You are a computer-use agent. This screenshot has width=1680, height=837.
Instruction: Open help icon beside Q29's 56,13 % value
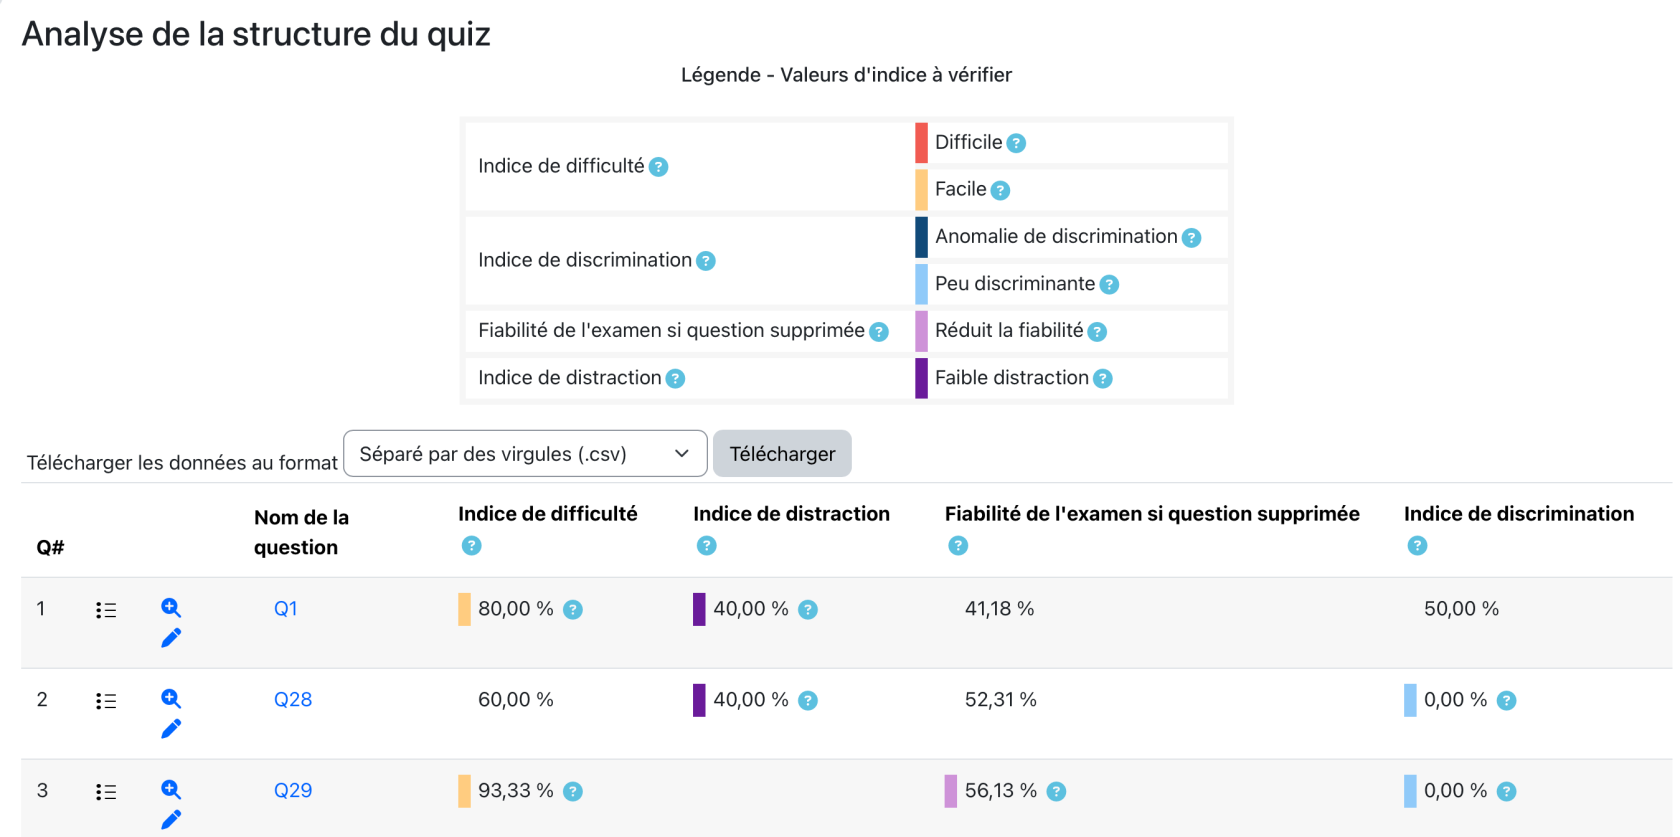point(1056,792)
